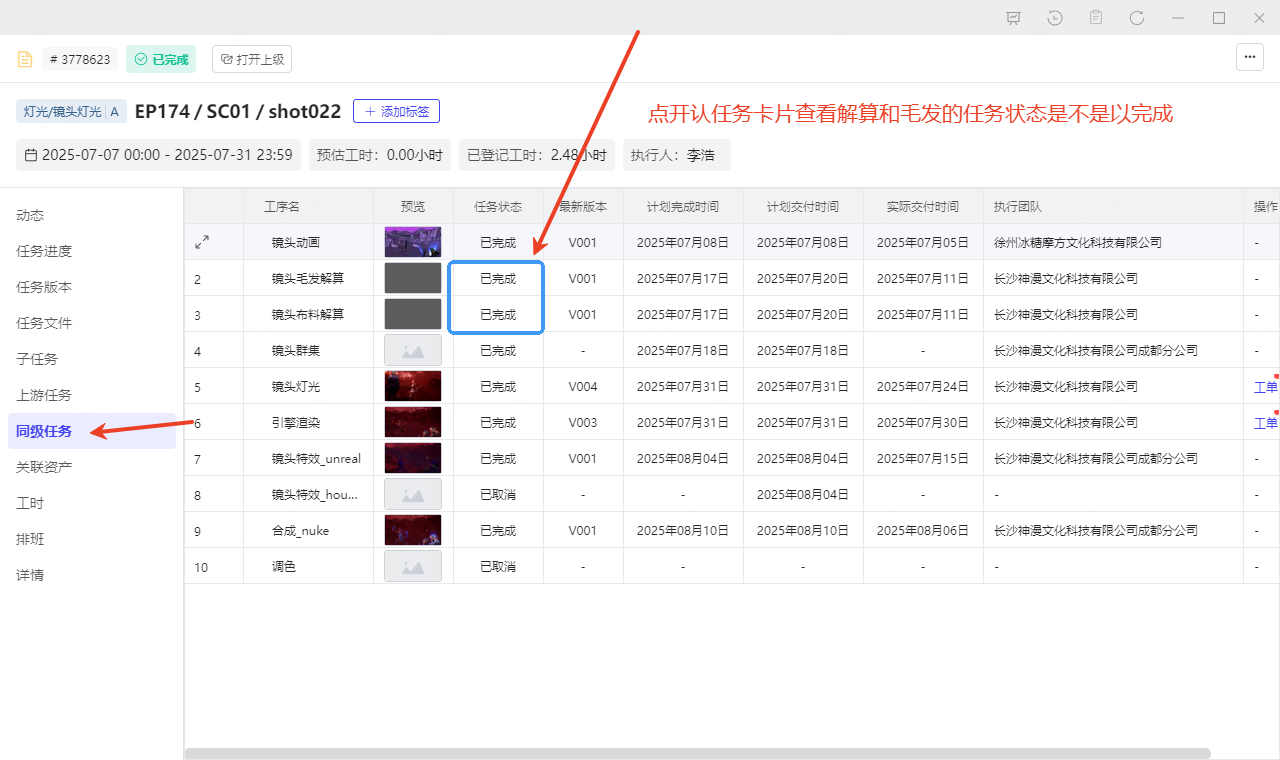This screenshot has height=760, width=1280.
Task: Click the date range field with calendar icon
Action: pos(158,155)
